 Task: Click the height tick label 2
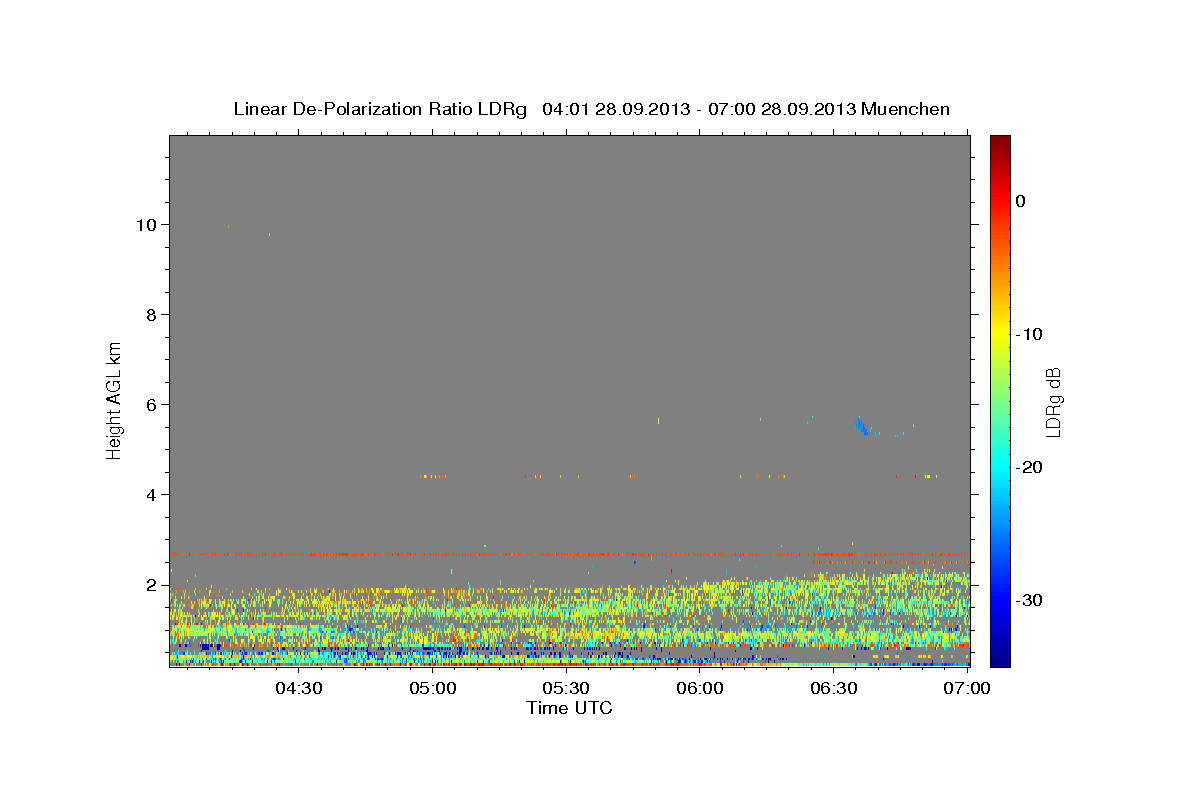tap(153, 585)
